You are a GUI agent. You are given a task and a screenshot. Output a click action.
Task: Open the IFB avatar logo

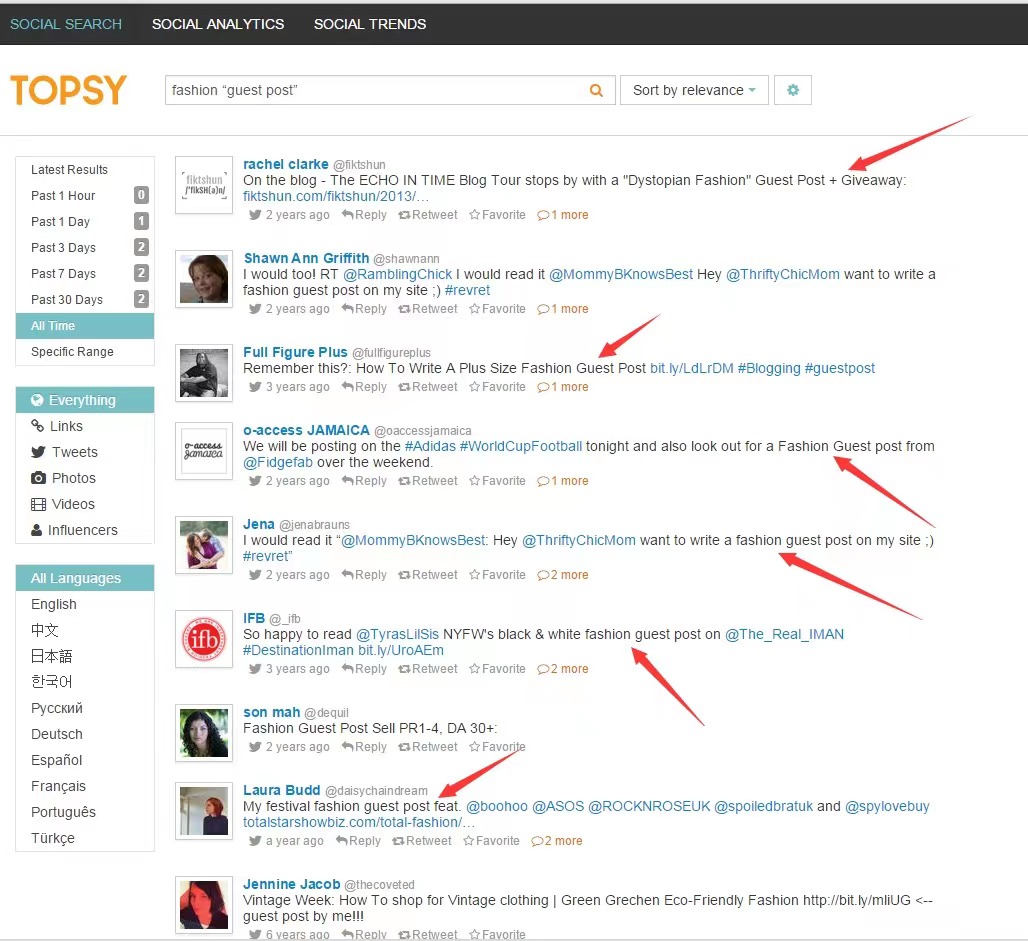[204, 639]
